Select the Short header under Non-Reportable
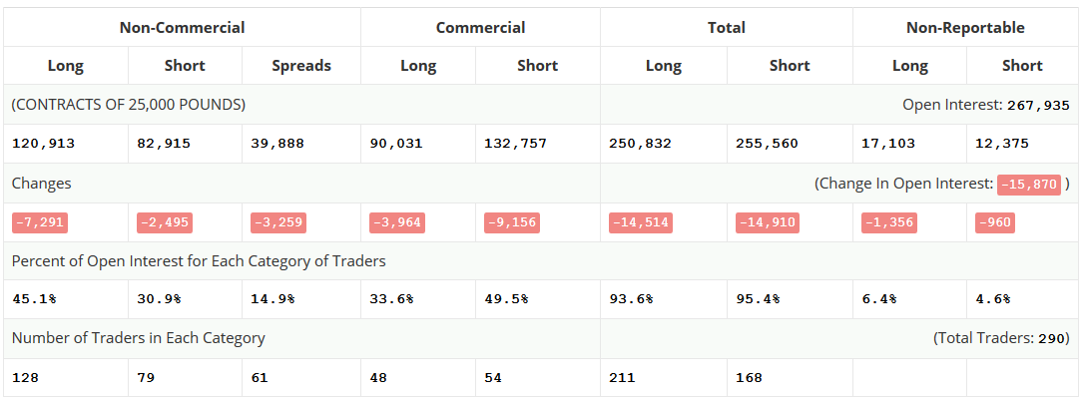This screenshot has width=1083, height=400. (1022, 66)
